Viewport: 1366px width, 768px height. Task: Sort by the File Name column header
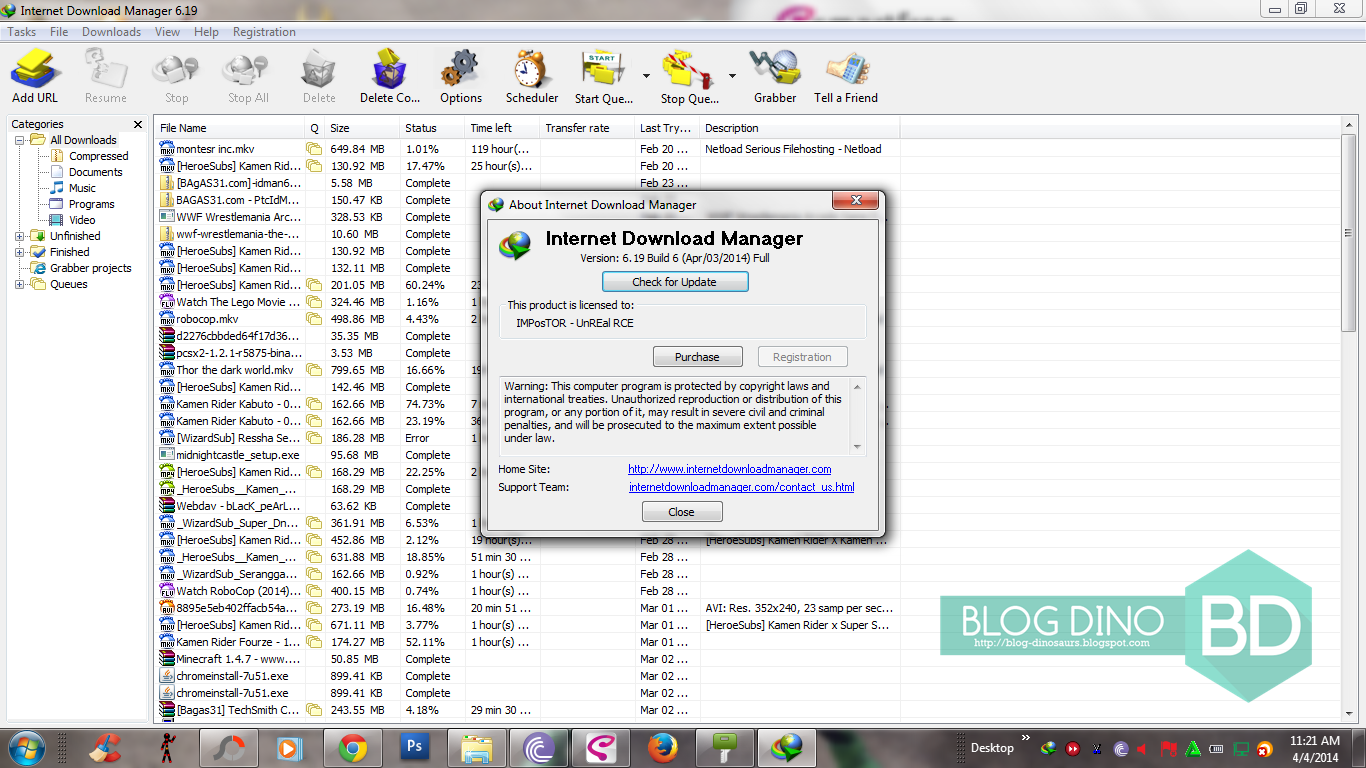230,128
